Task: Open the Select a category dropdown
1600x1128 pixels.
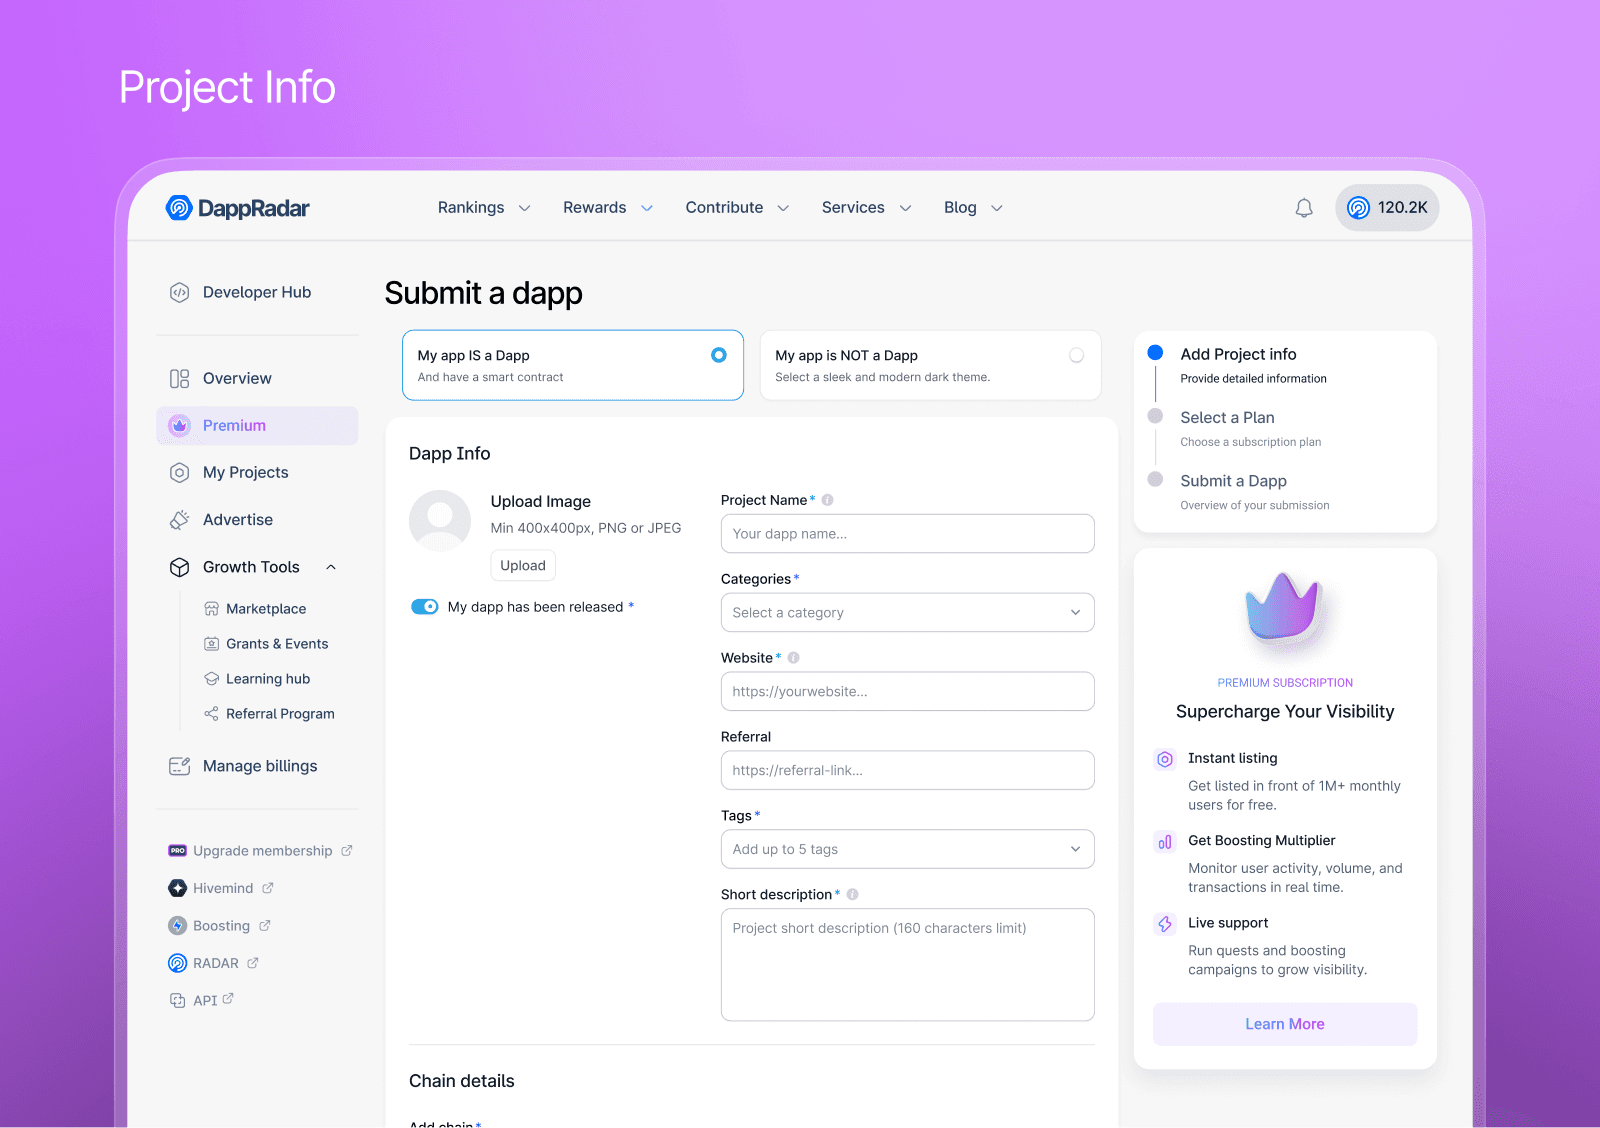Action: coord(907,613)
